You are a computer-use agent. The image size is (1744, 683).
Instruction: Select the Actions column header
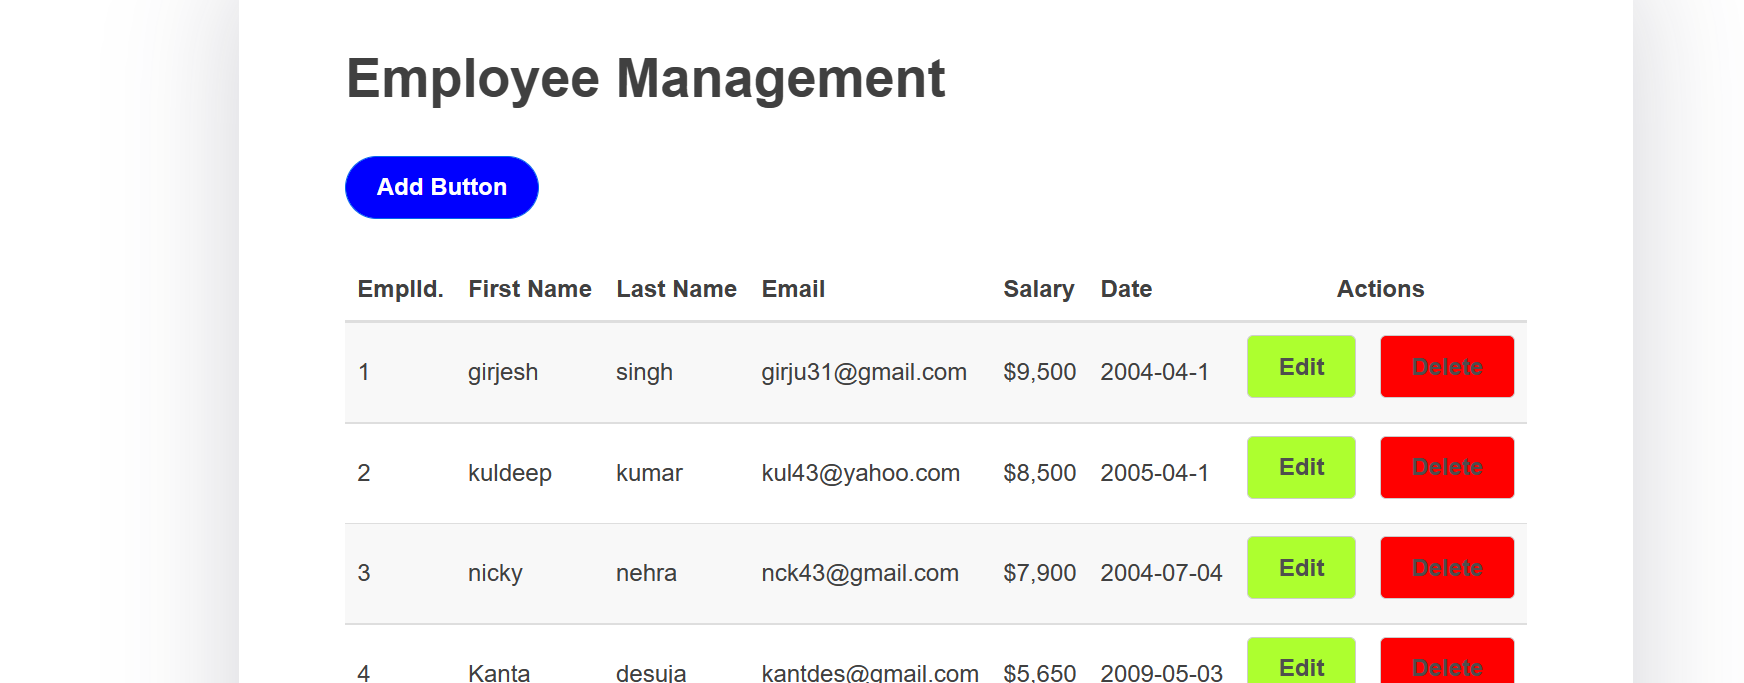coord(1380,289)
